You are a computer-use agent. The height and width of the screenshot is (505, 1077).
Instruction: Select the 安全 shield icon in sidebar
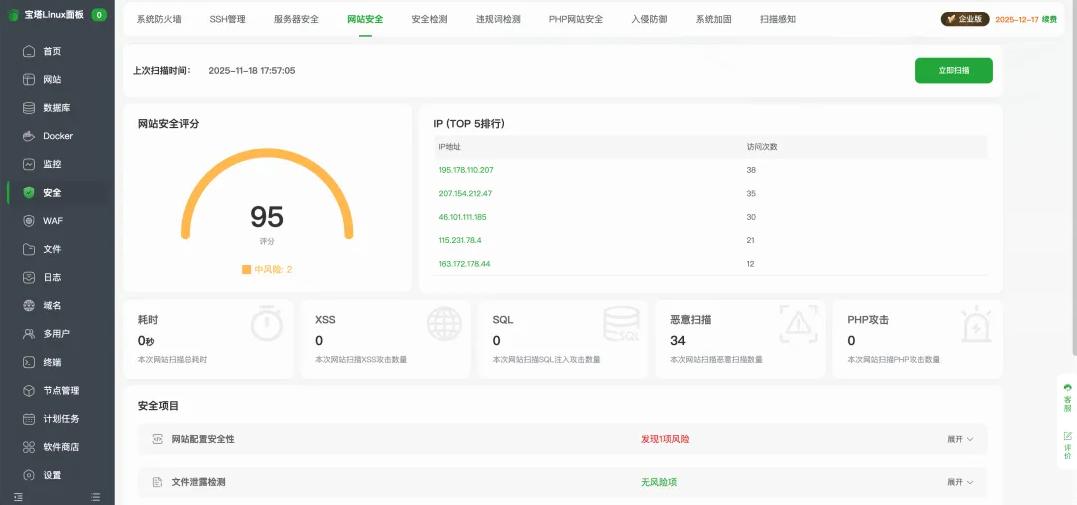click(x=29, y=192)
